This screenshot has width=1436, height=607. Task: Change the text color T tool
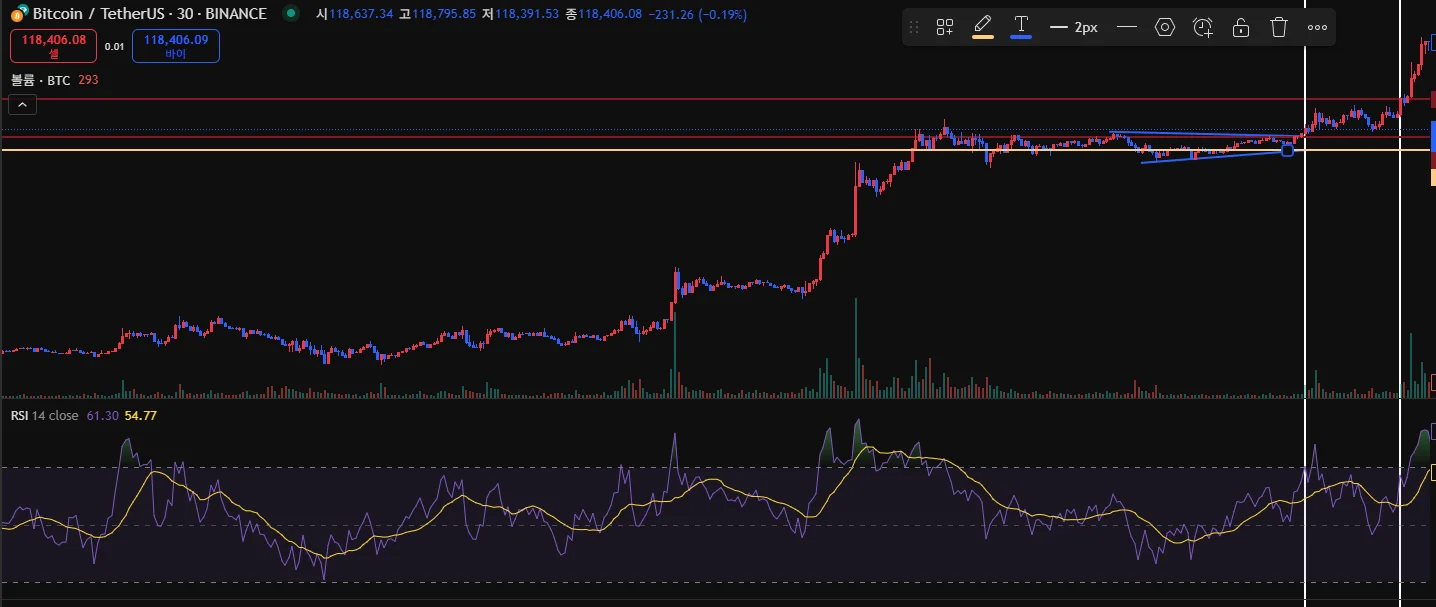(x=1021, y=27)
